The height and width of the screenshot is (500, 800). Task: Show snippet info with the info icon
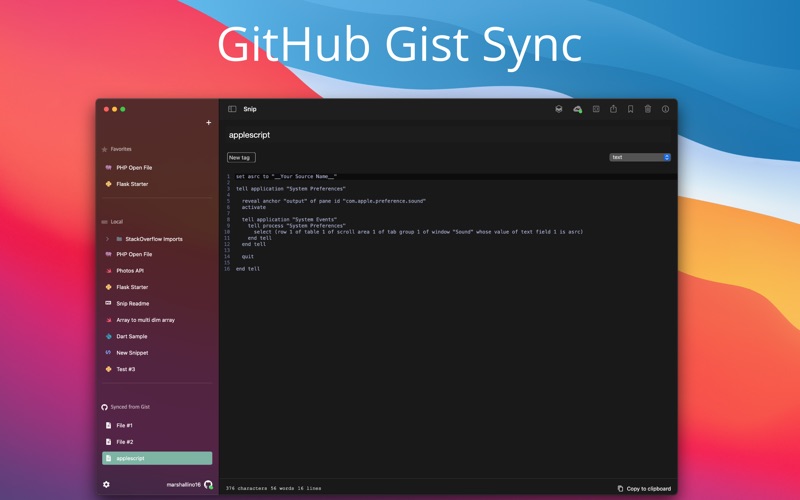click(x=665, y=109)
